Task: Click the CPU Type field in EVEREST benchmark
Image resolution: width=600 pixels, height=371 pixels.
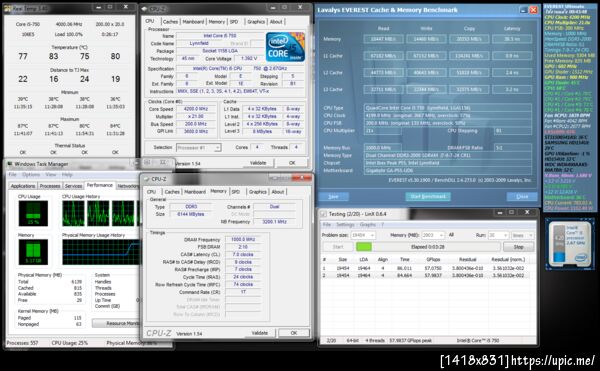Action: pos(447,108)
